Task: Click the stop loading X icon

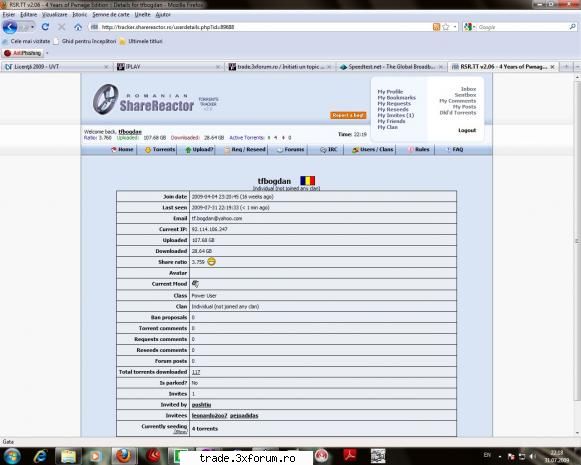Action: (62, 27)
